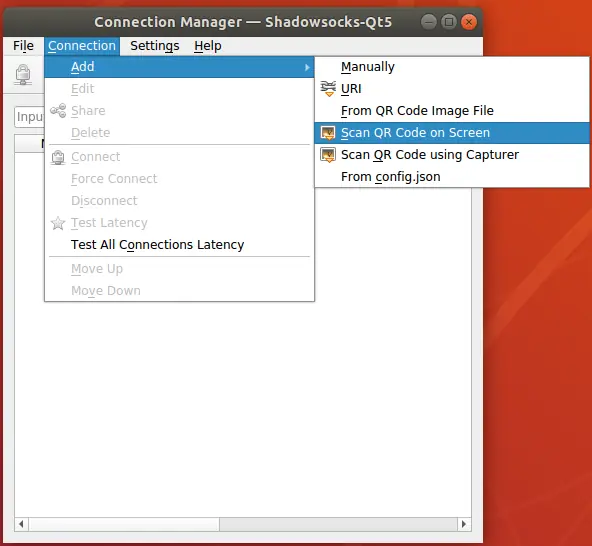This screenshot has height=546, width=592.
Task: Click the Connection menu header
Action: [82, 46]
